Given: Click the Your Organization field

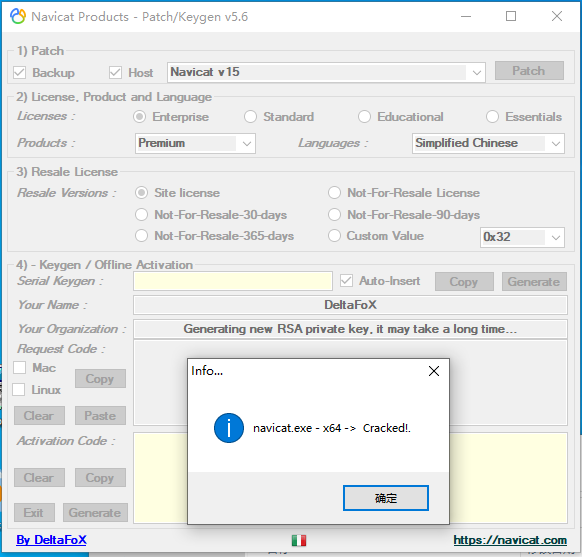Looking at the screenshot, I should coord(350,329).
